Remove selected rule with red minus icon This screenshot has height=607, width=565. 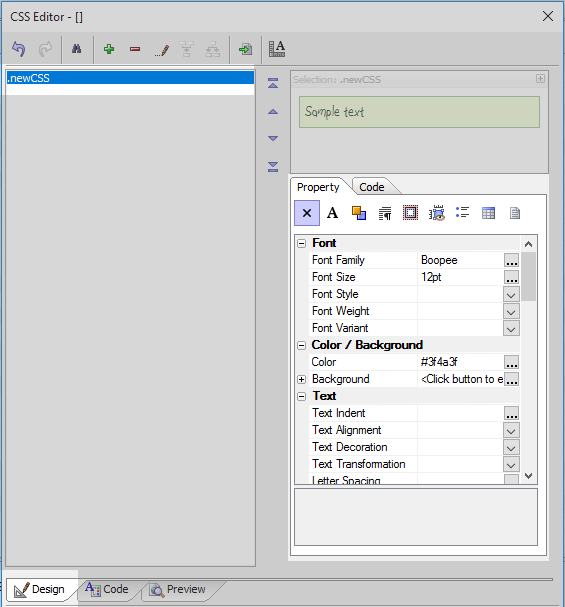pyautogui.click(x=135, y=49)
